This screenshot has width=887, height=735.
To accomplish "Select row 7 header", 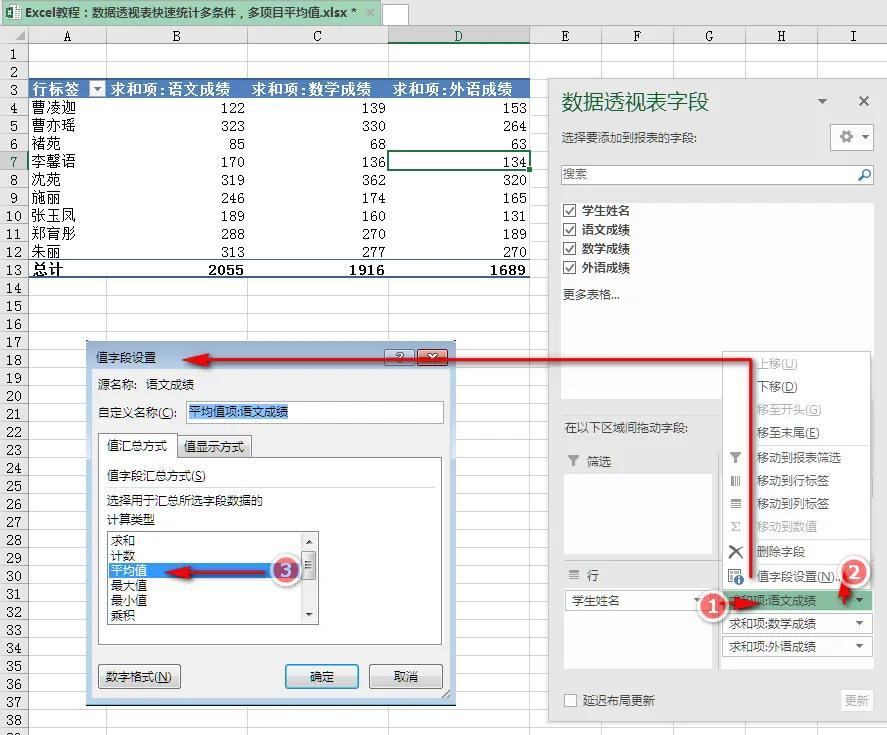I will (x=14, y=162).
